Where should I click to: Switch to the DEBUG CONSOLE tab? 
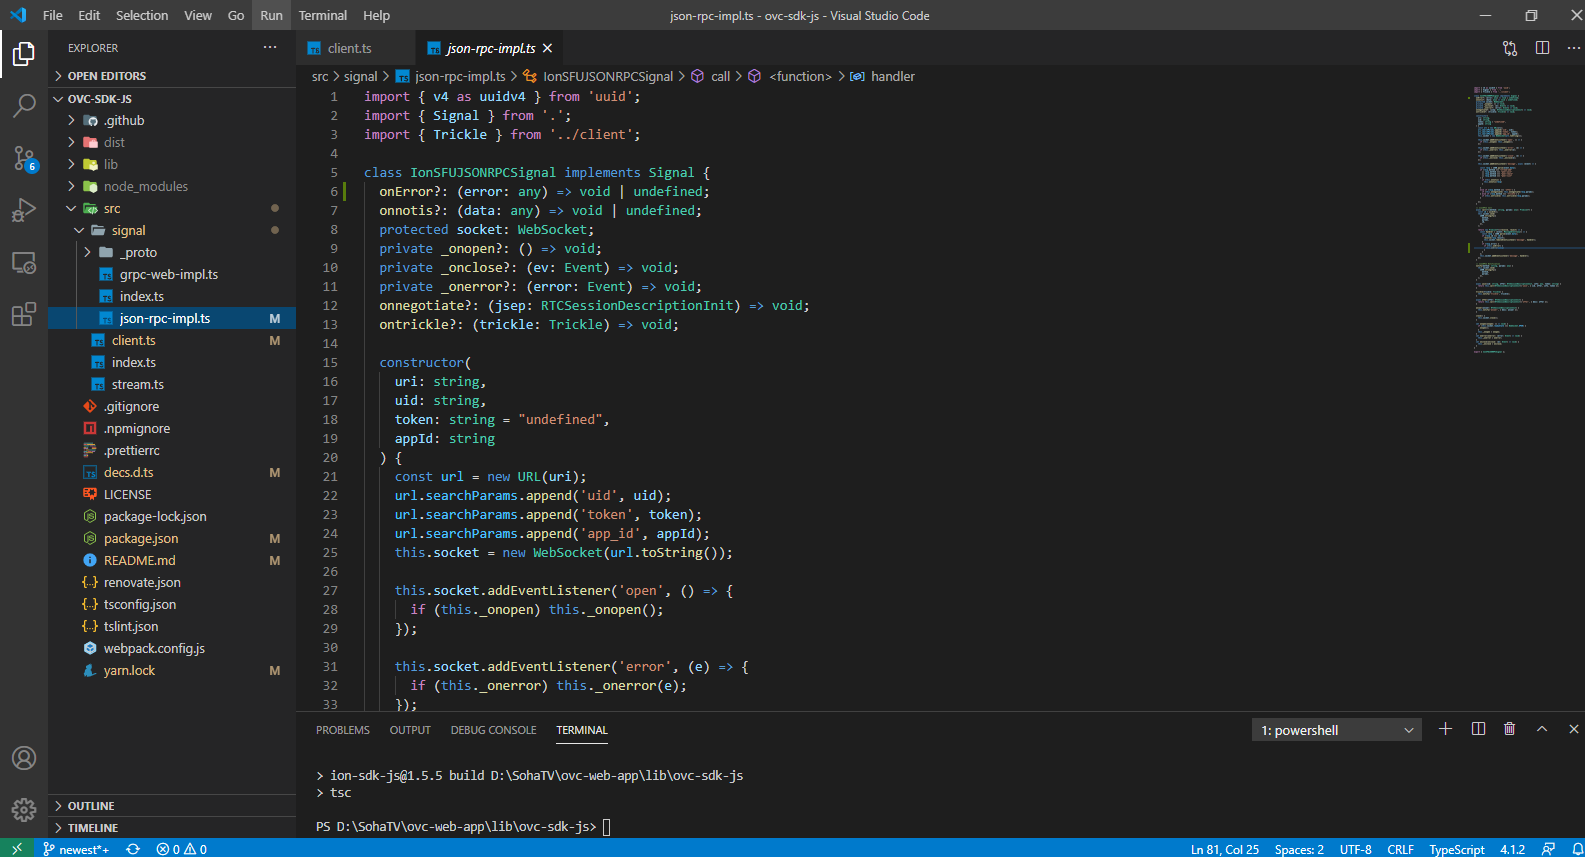click(494, 730)
